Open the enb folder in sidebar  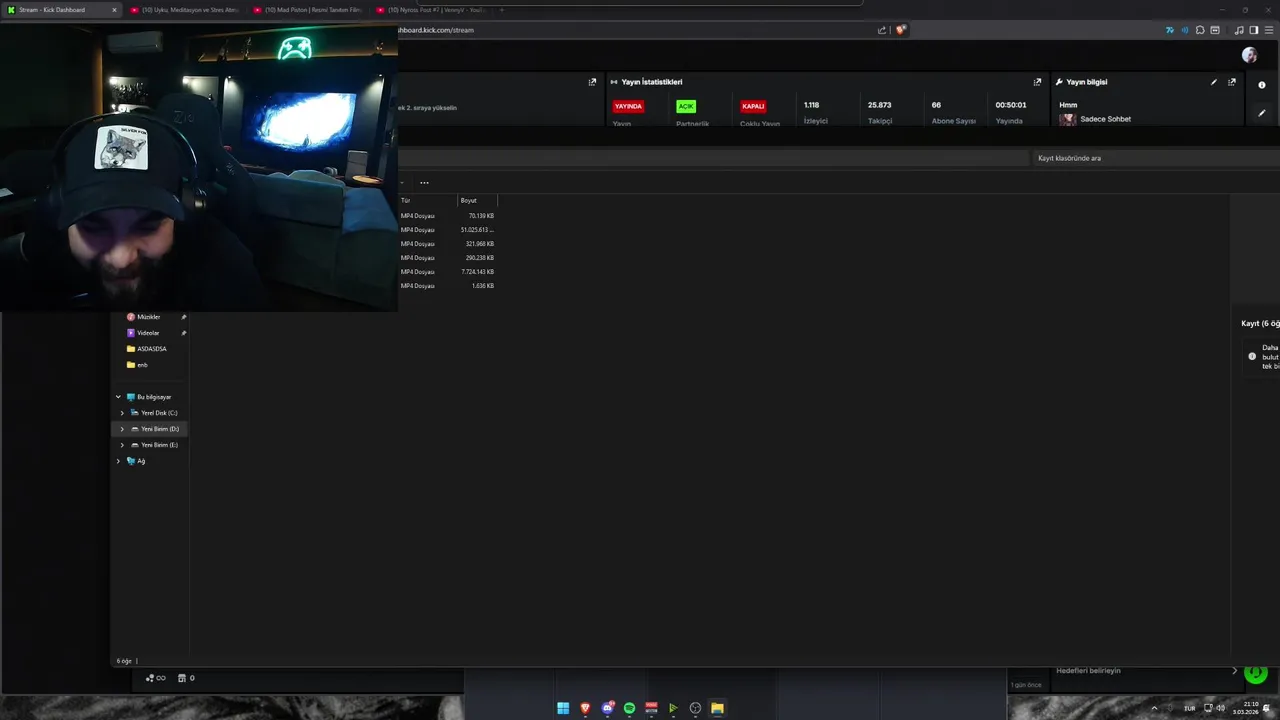(x=150, y=365)
